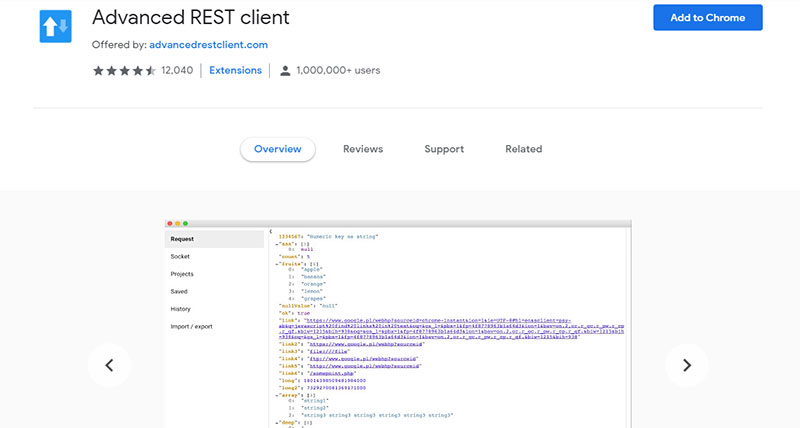Open the Related tab
The image size is (800, 428).
point(523,149)
